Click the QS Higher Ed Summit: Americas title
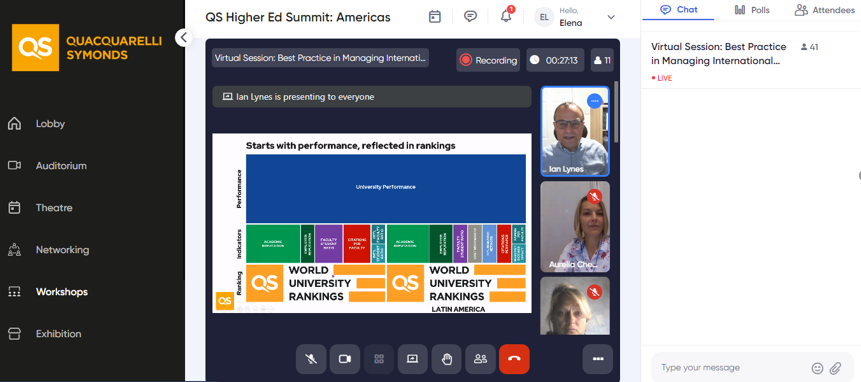The width and height of the screenshot is (861, 382). 298,17
